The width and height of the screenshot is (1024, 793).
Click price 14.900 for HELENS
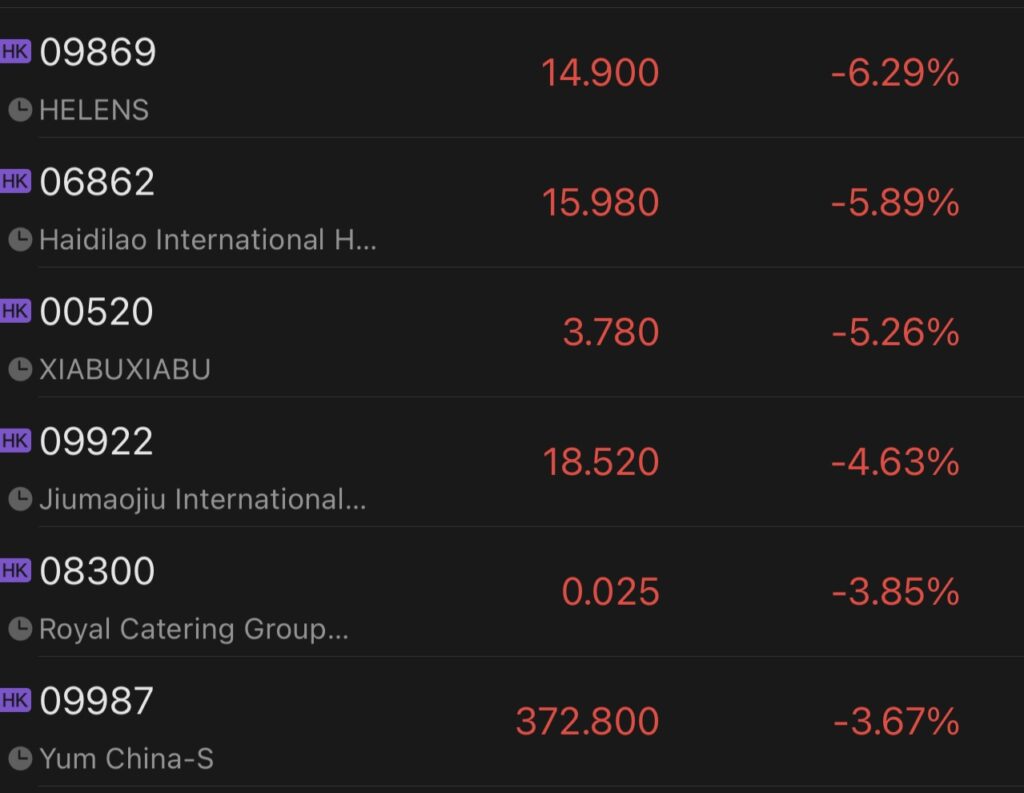coord(600,73)
